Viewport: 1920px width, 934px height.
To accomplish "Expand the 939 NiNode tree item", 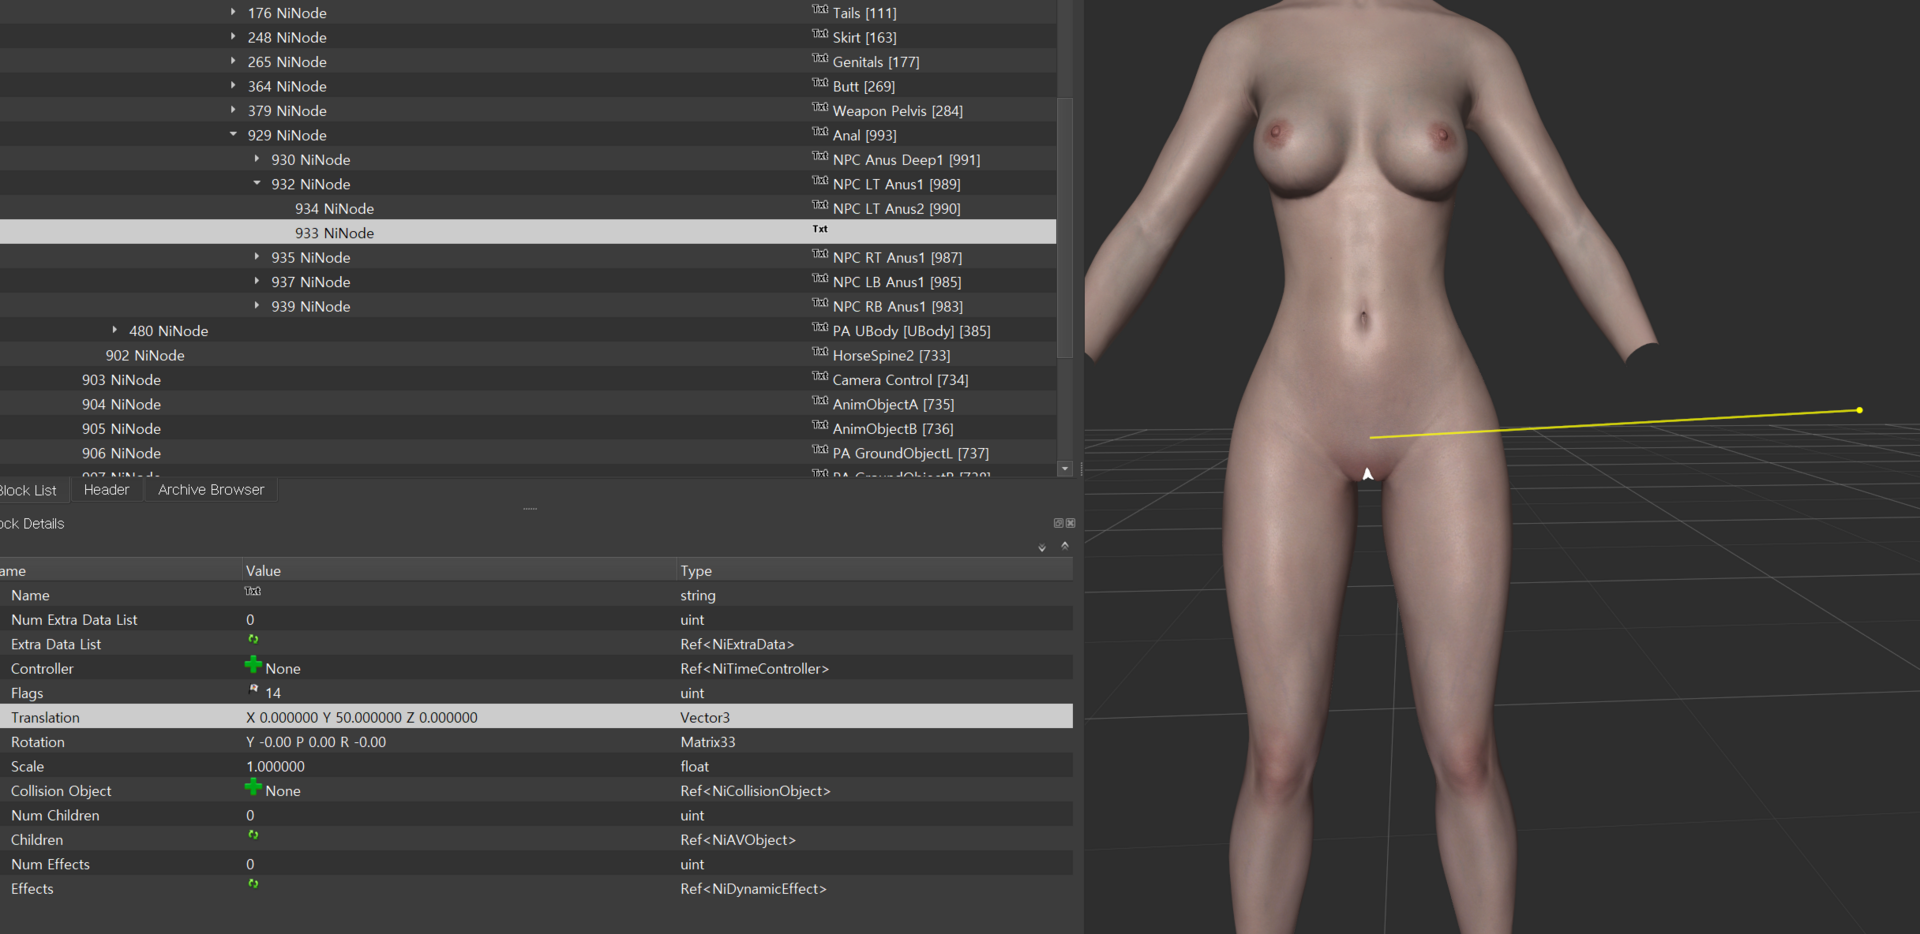I will (x=257, y=306).
